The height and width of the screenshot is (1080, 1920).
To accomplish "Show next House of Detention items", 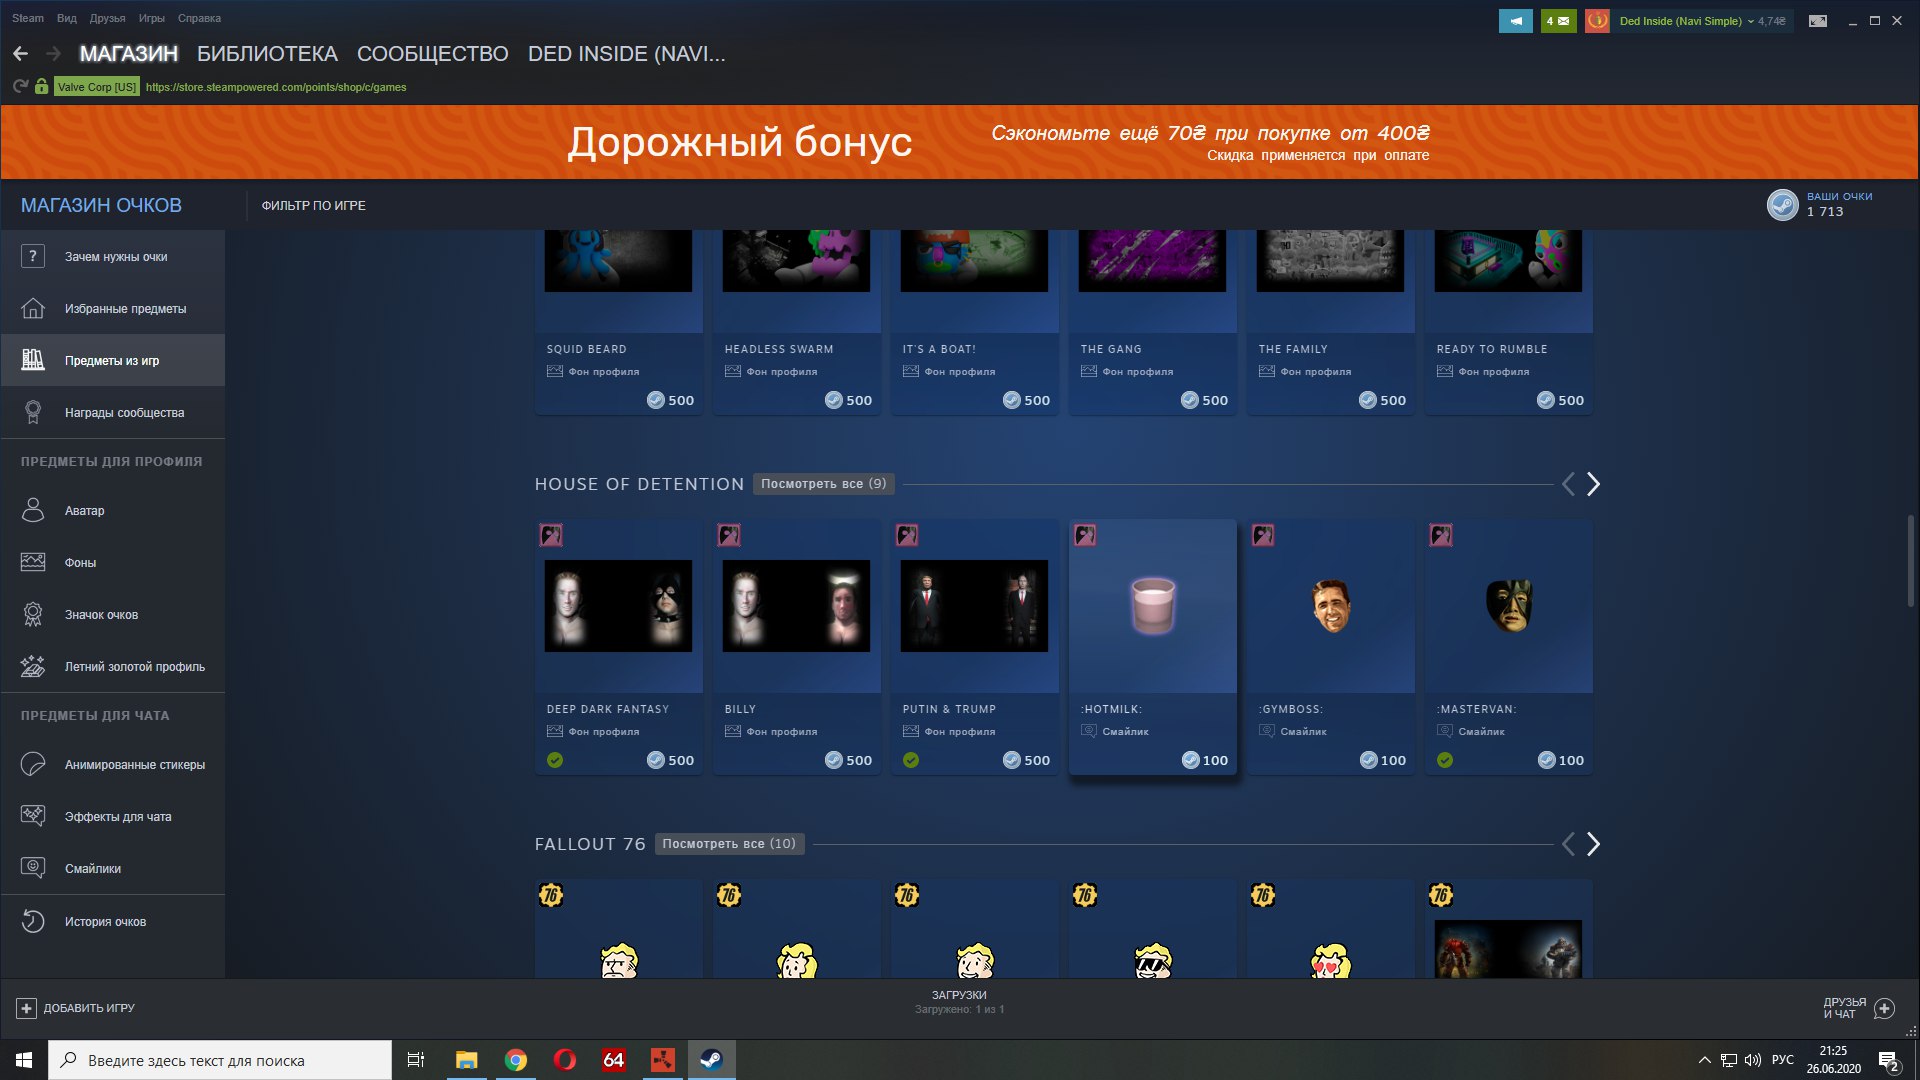I will [x=1593, y=484].
